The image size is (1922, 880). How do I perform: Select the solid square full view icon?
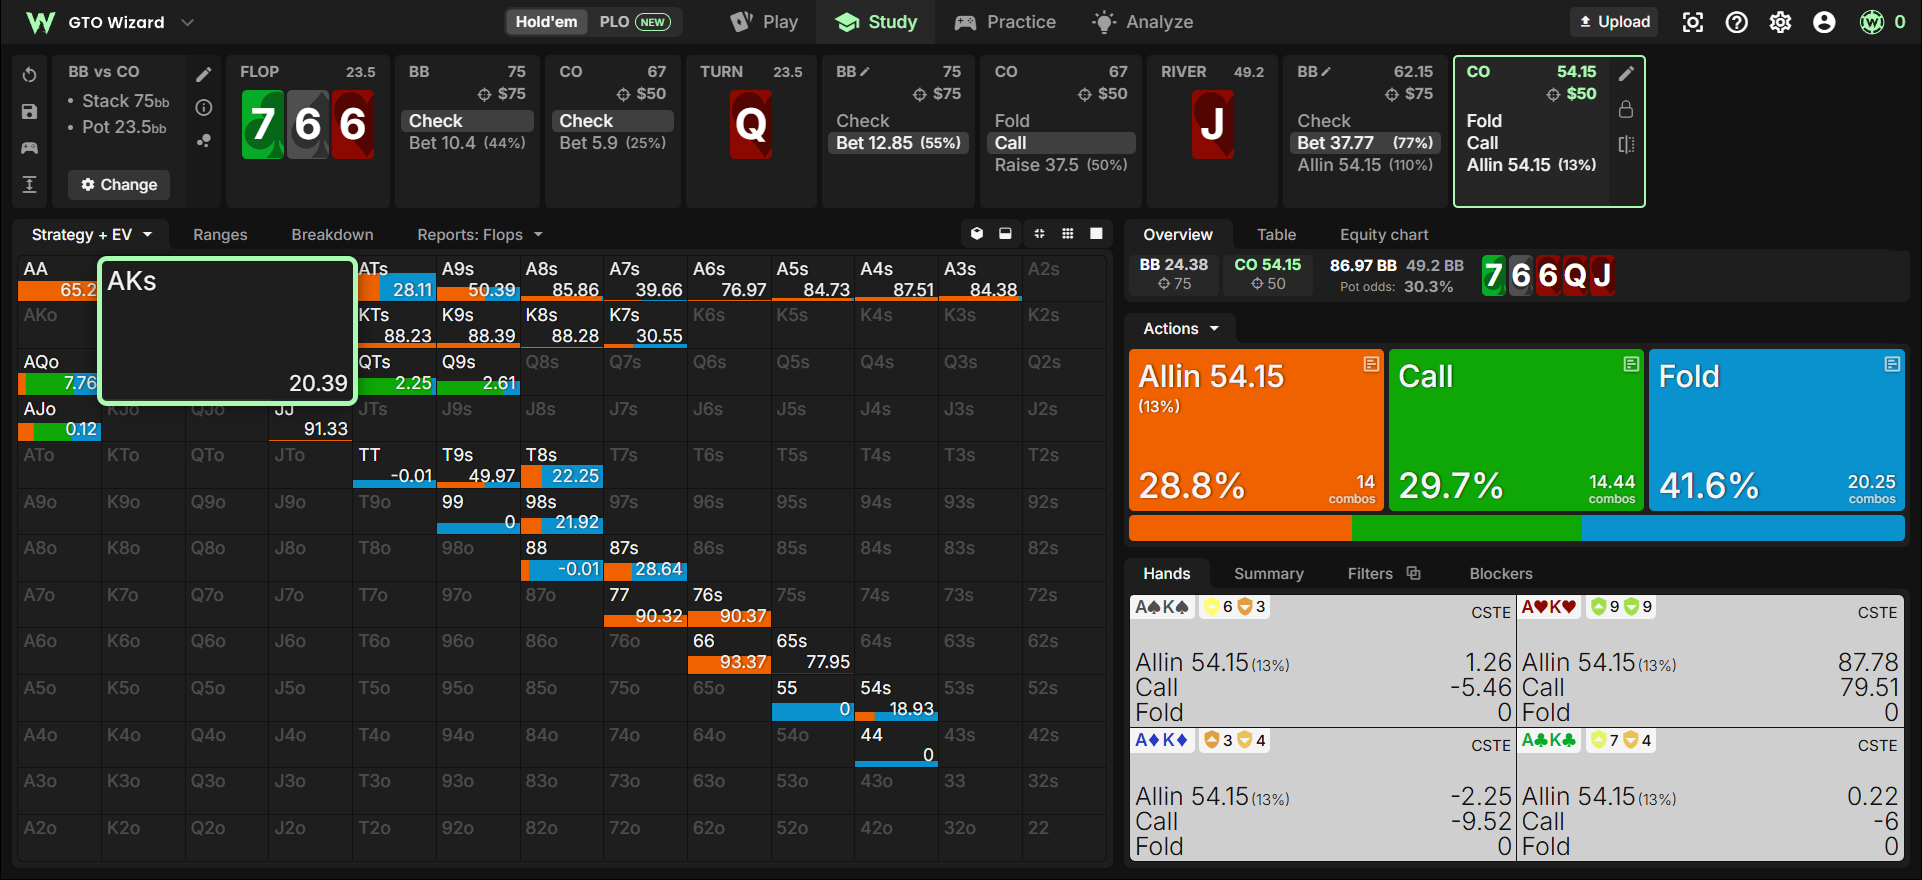point(1097,234)
